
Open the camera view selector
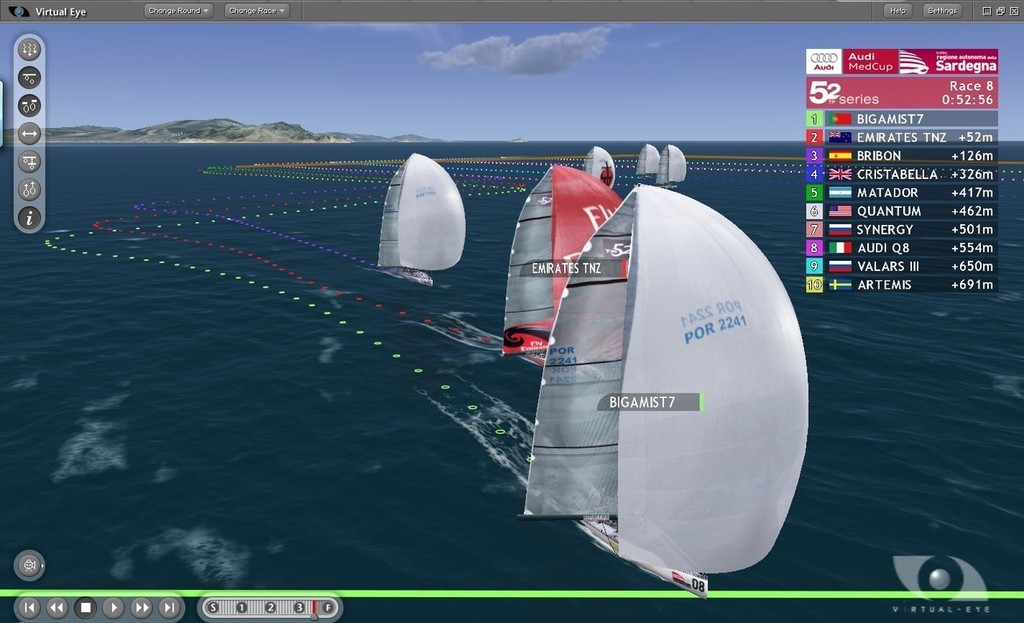coord(29,566)
